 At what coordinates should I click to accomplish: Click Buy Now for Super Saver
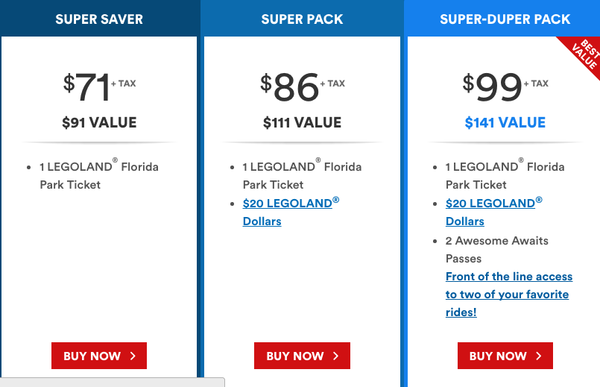[99, 356]
